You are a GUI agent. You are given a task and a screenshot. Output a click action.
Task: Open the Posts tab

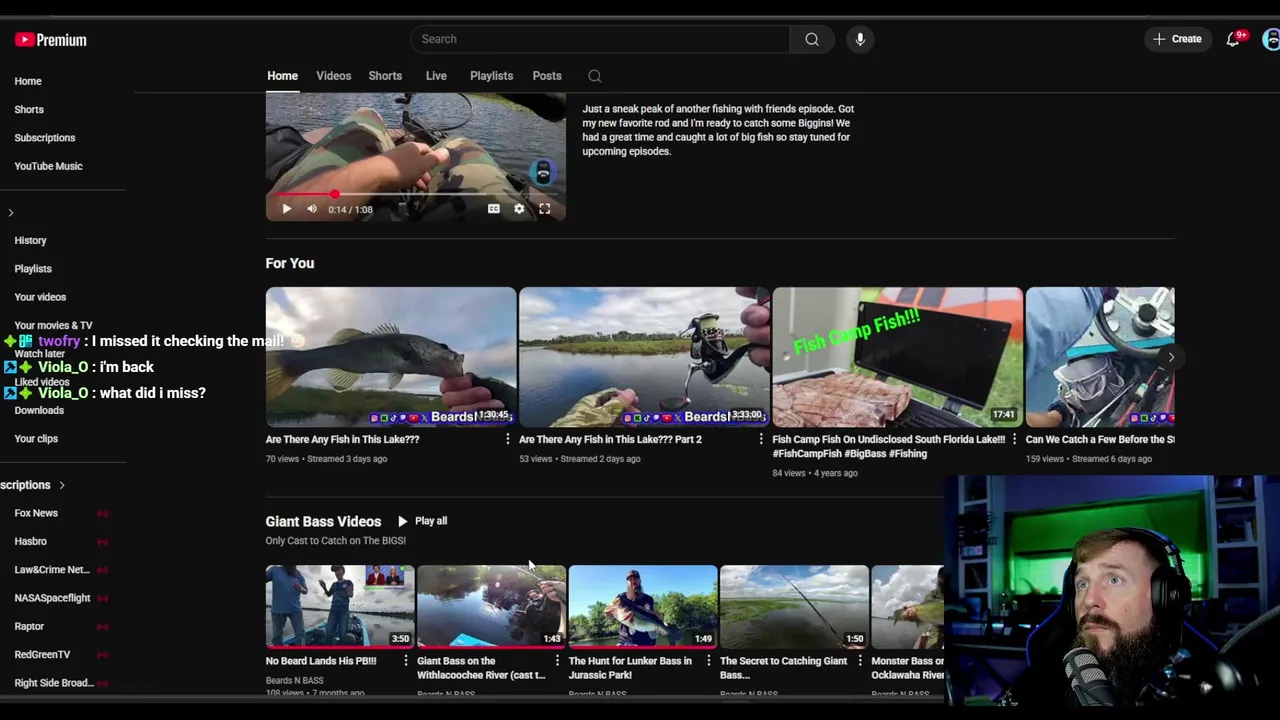(x=547, y=76)
